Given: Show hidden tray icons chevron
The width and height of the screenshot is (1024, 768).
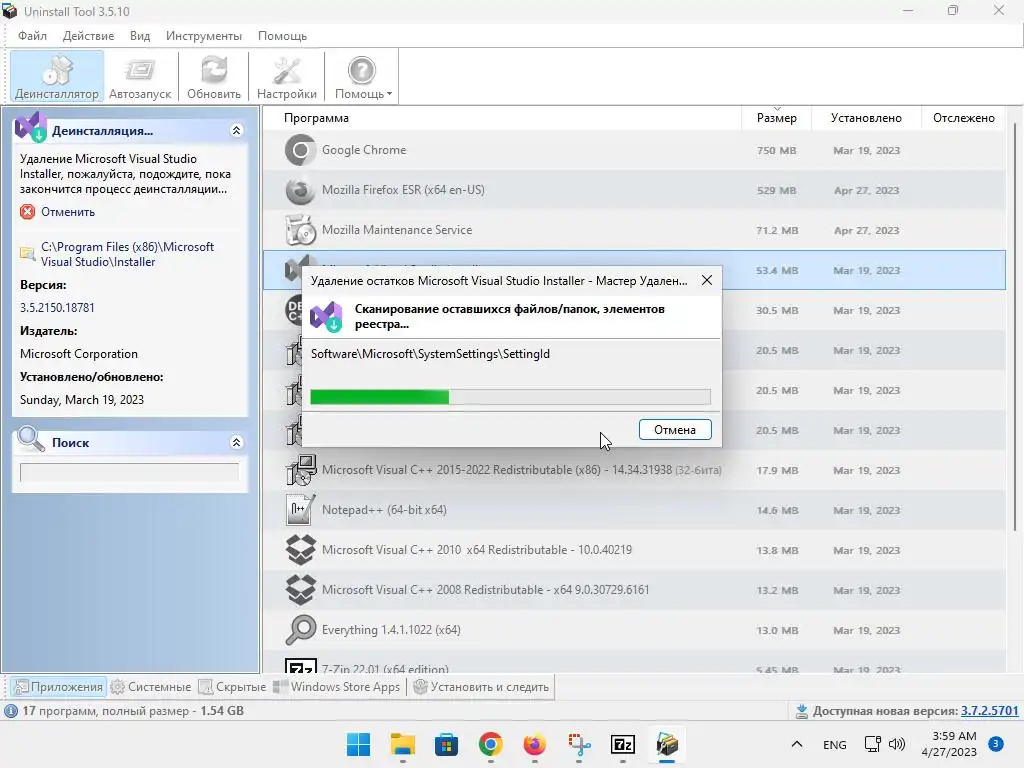Looking at the screenshot, I should pyautogui.click(x=797, y=744).
